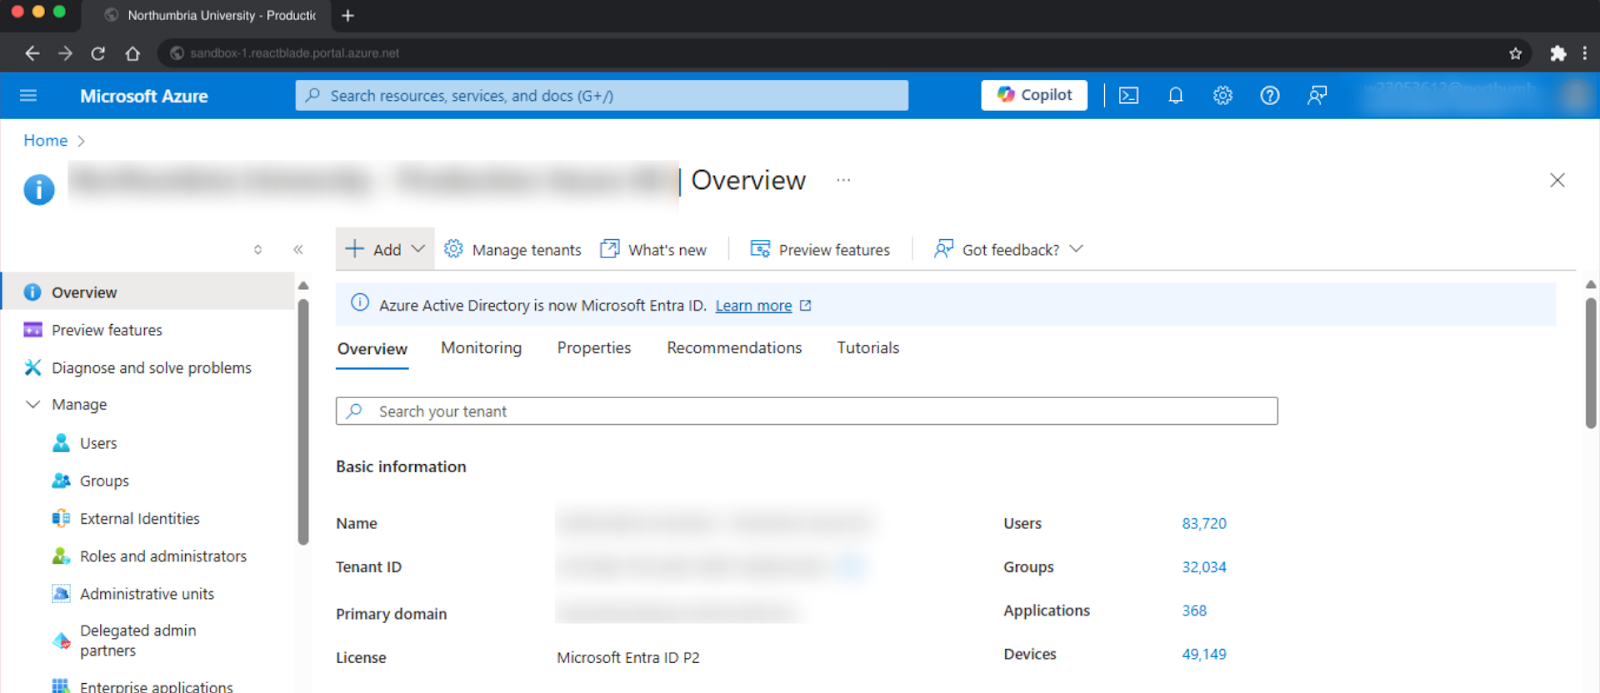
Task: Close the Overview blade
Action: tap(1557, 180)
